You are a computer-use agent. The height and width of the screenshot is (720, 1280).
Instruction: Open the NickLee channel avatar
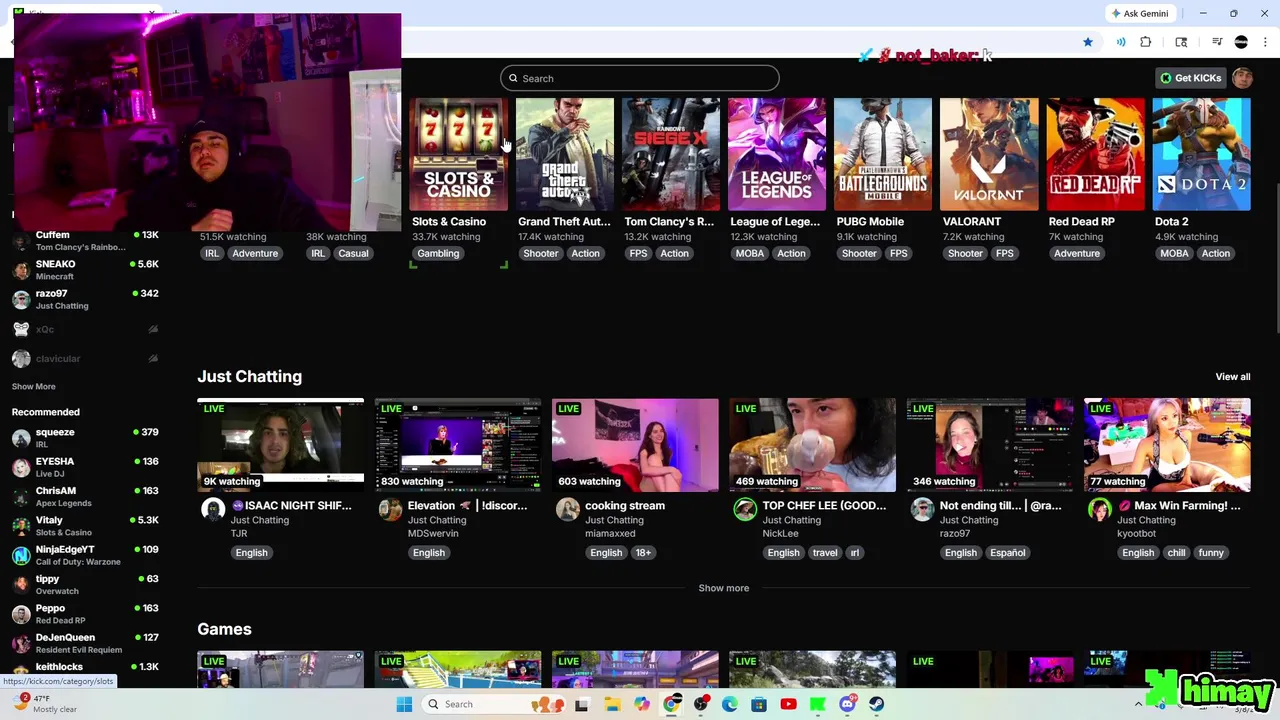pos(745,510)
